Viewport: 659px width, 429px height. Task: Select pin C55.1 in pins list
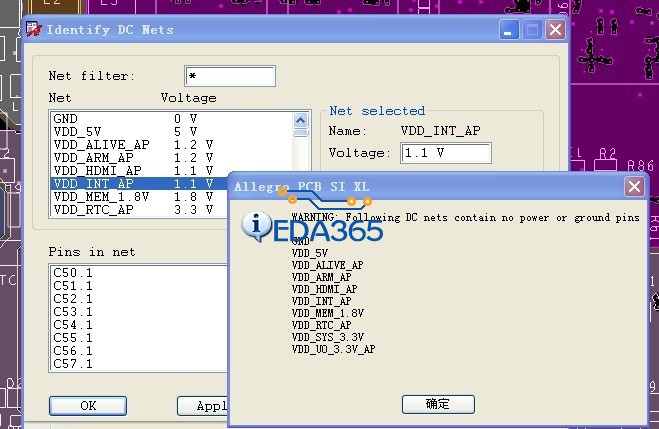(72, 338)
